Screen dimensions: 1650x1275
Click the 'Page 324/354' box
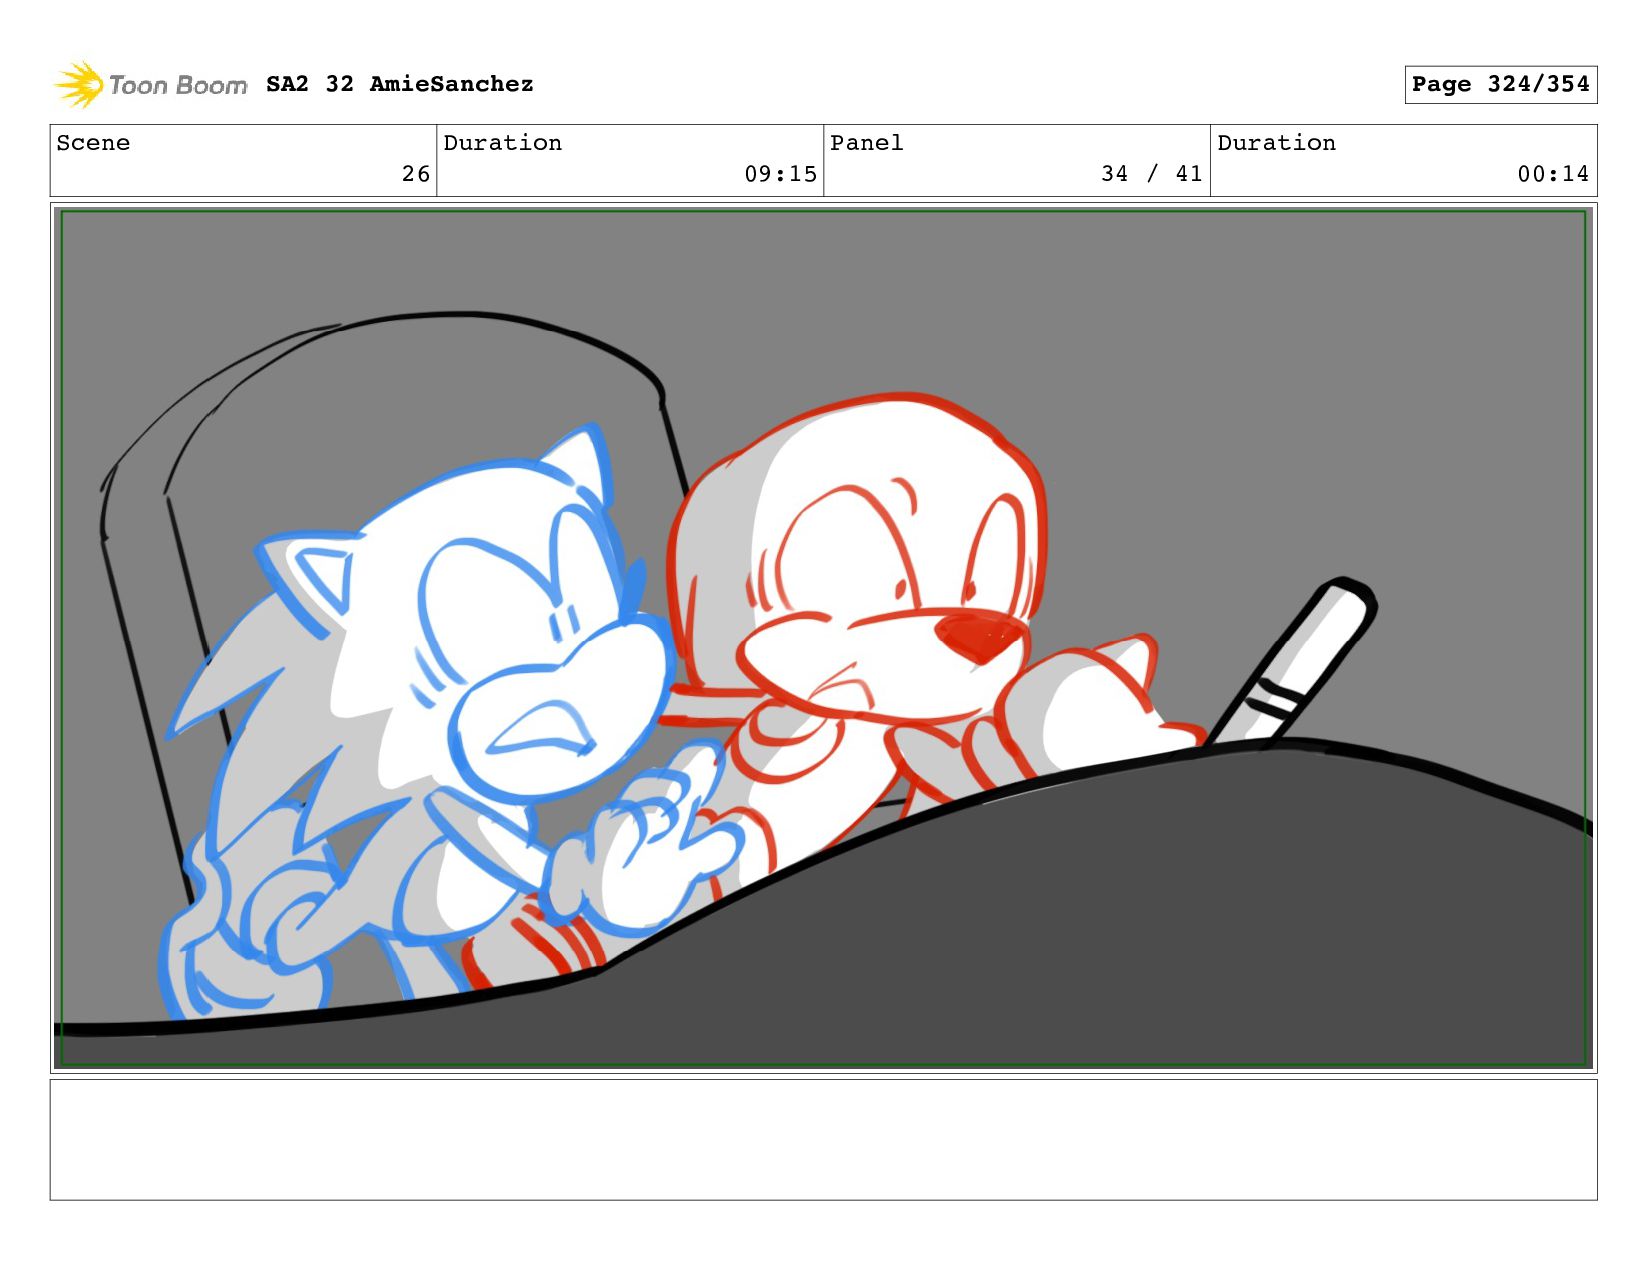(1500, 84)
